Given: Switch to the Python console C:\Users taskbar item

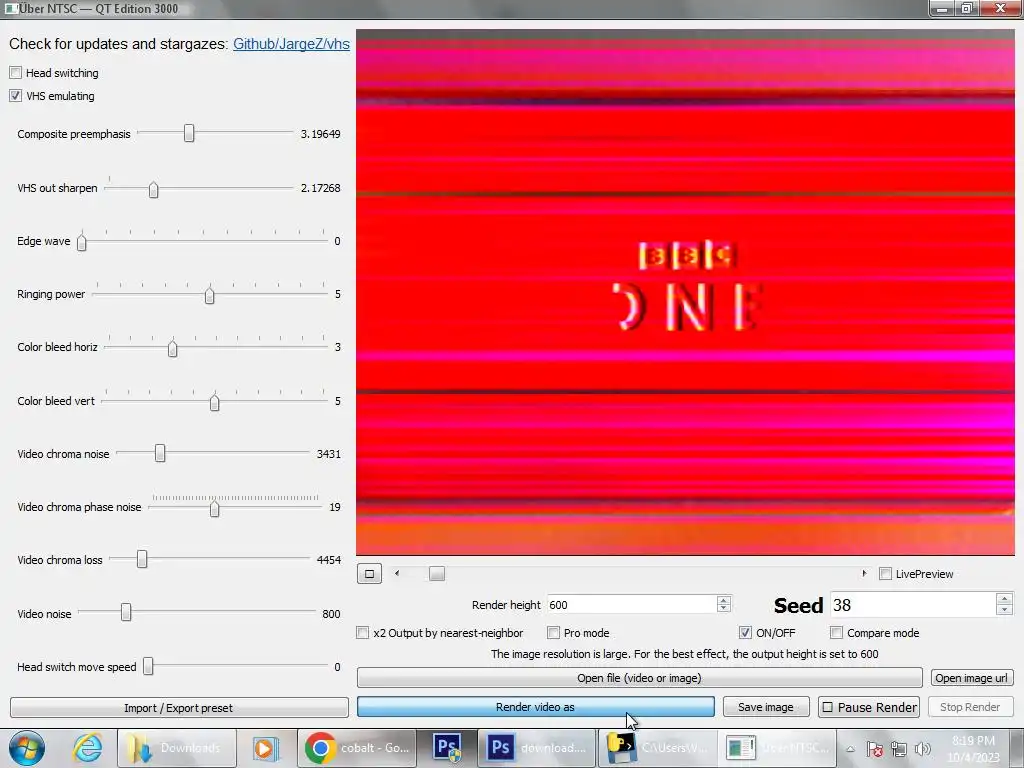Looking at the screenshot, I should click(658, 748).
